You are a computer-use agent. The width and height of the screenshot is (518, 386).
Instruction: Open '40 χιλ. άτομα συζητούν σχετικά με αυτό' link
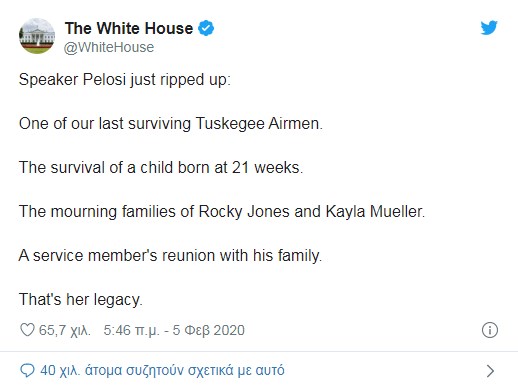(162, 370)
